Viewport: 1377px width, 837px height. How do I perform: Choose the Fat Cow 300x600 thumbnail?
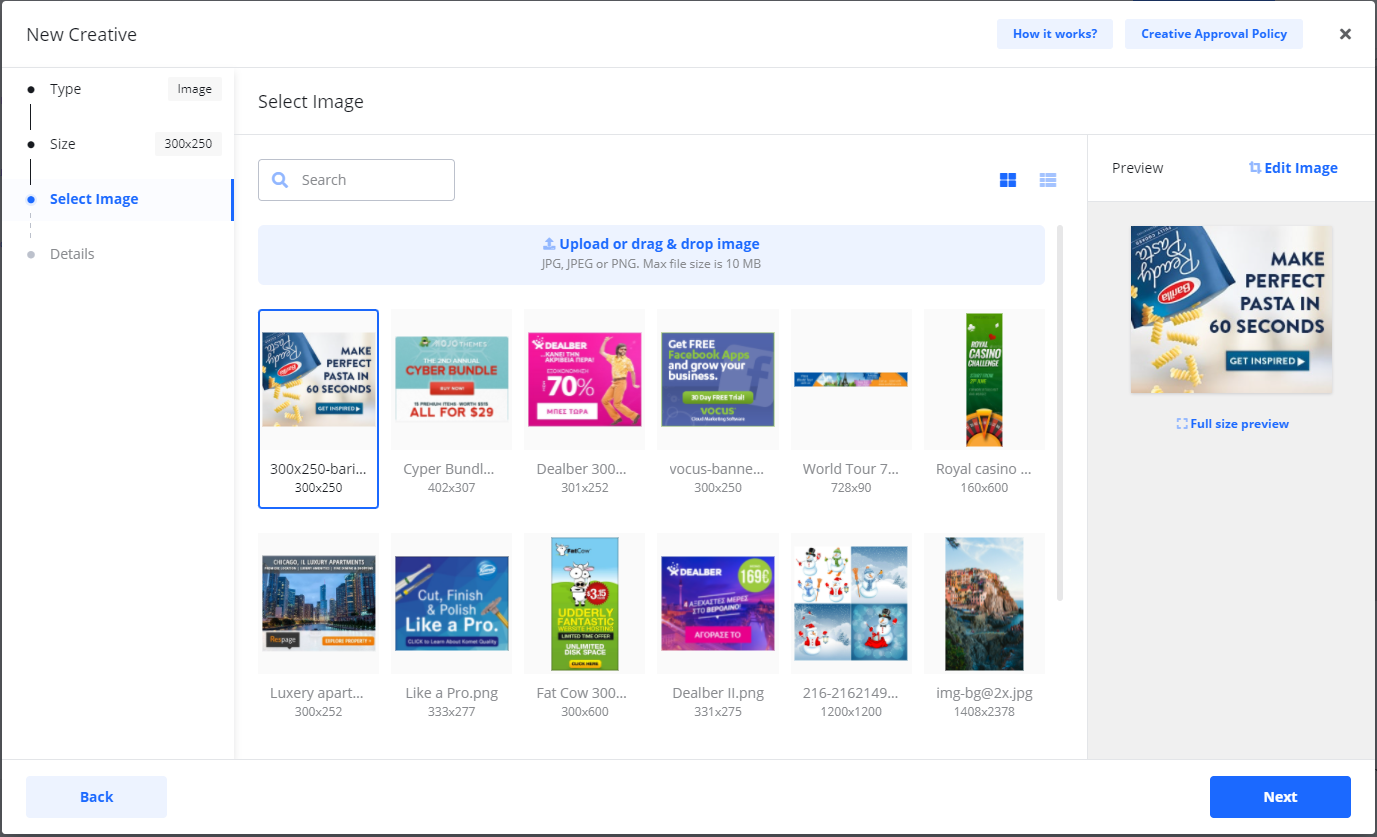pyautogui.click(x=584, y=604)
